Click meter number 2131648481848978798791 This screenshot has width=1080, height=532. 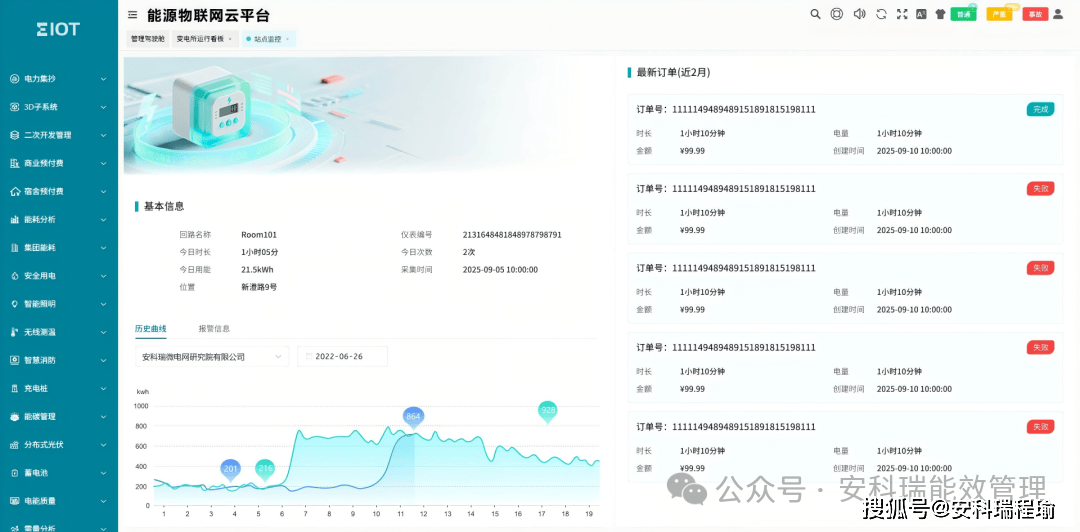512,234
